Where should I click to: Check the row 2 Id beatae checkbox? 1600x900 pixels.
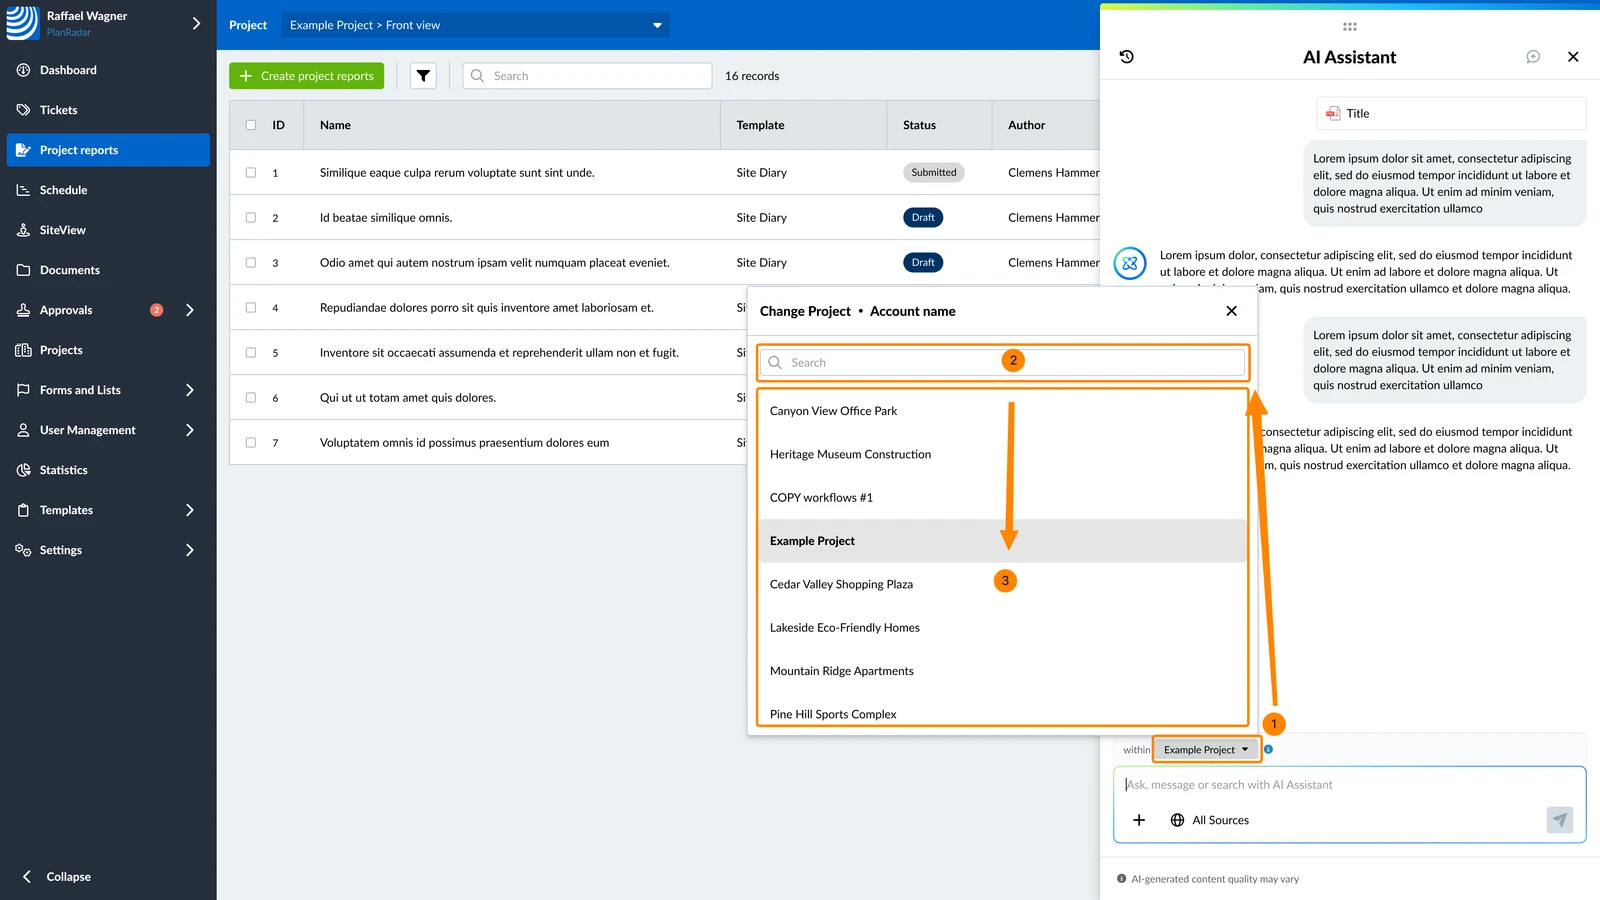251,217
